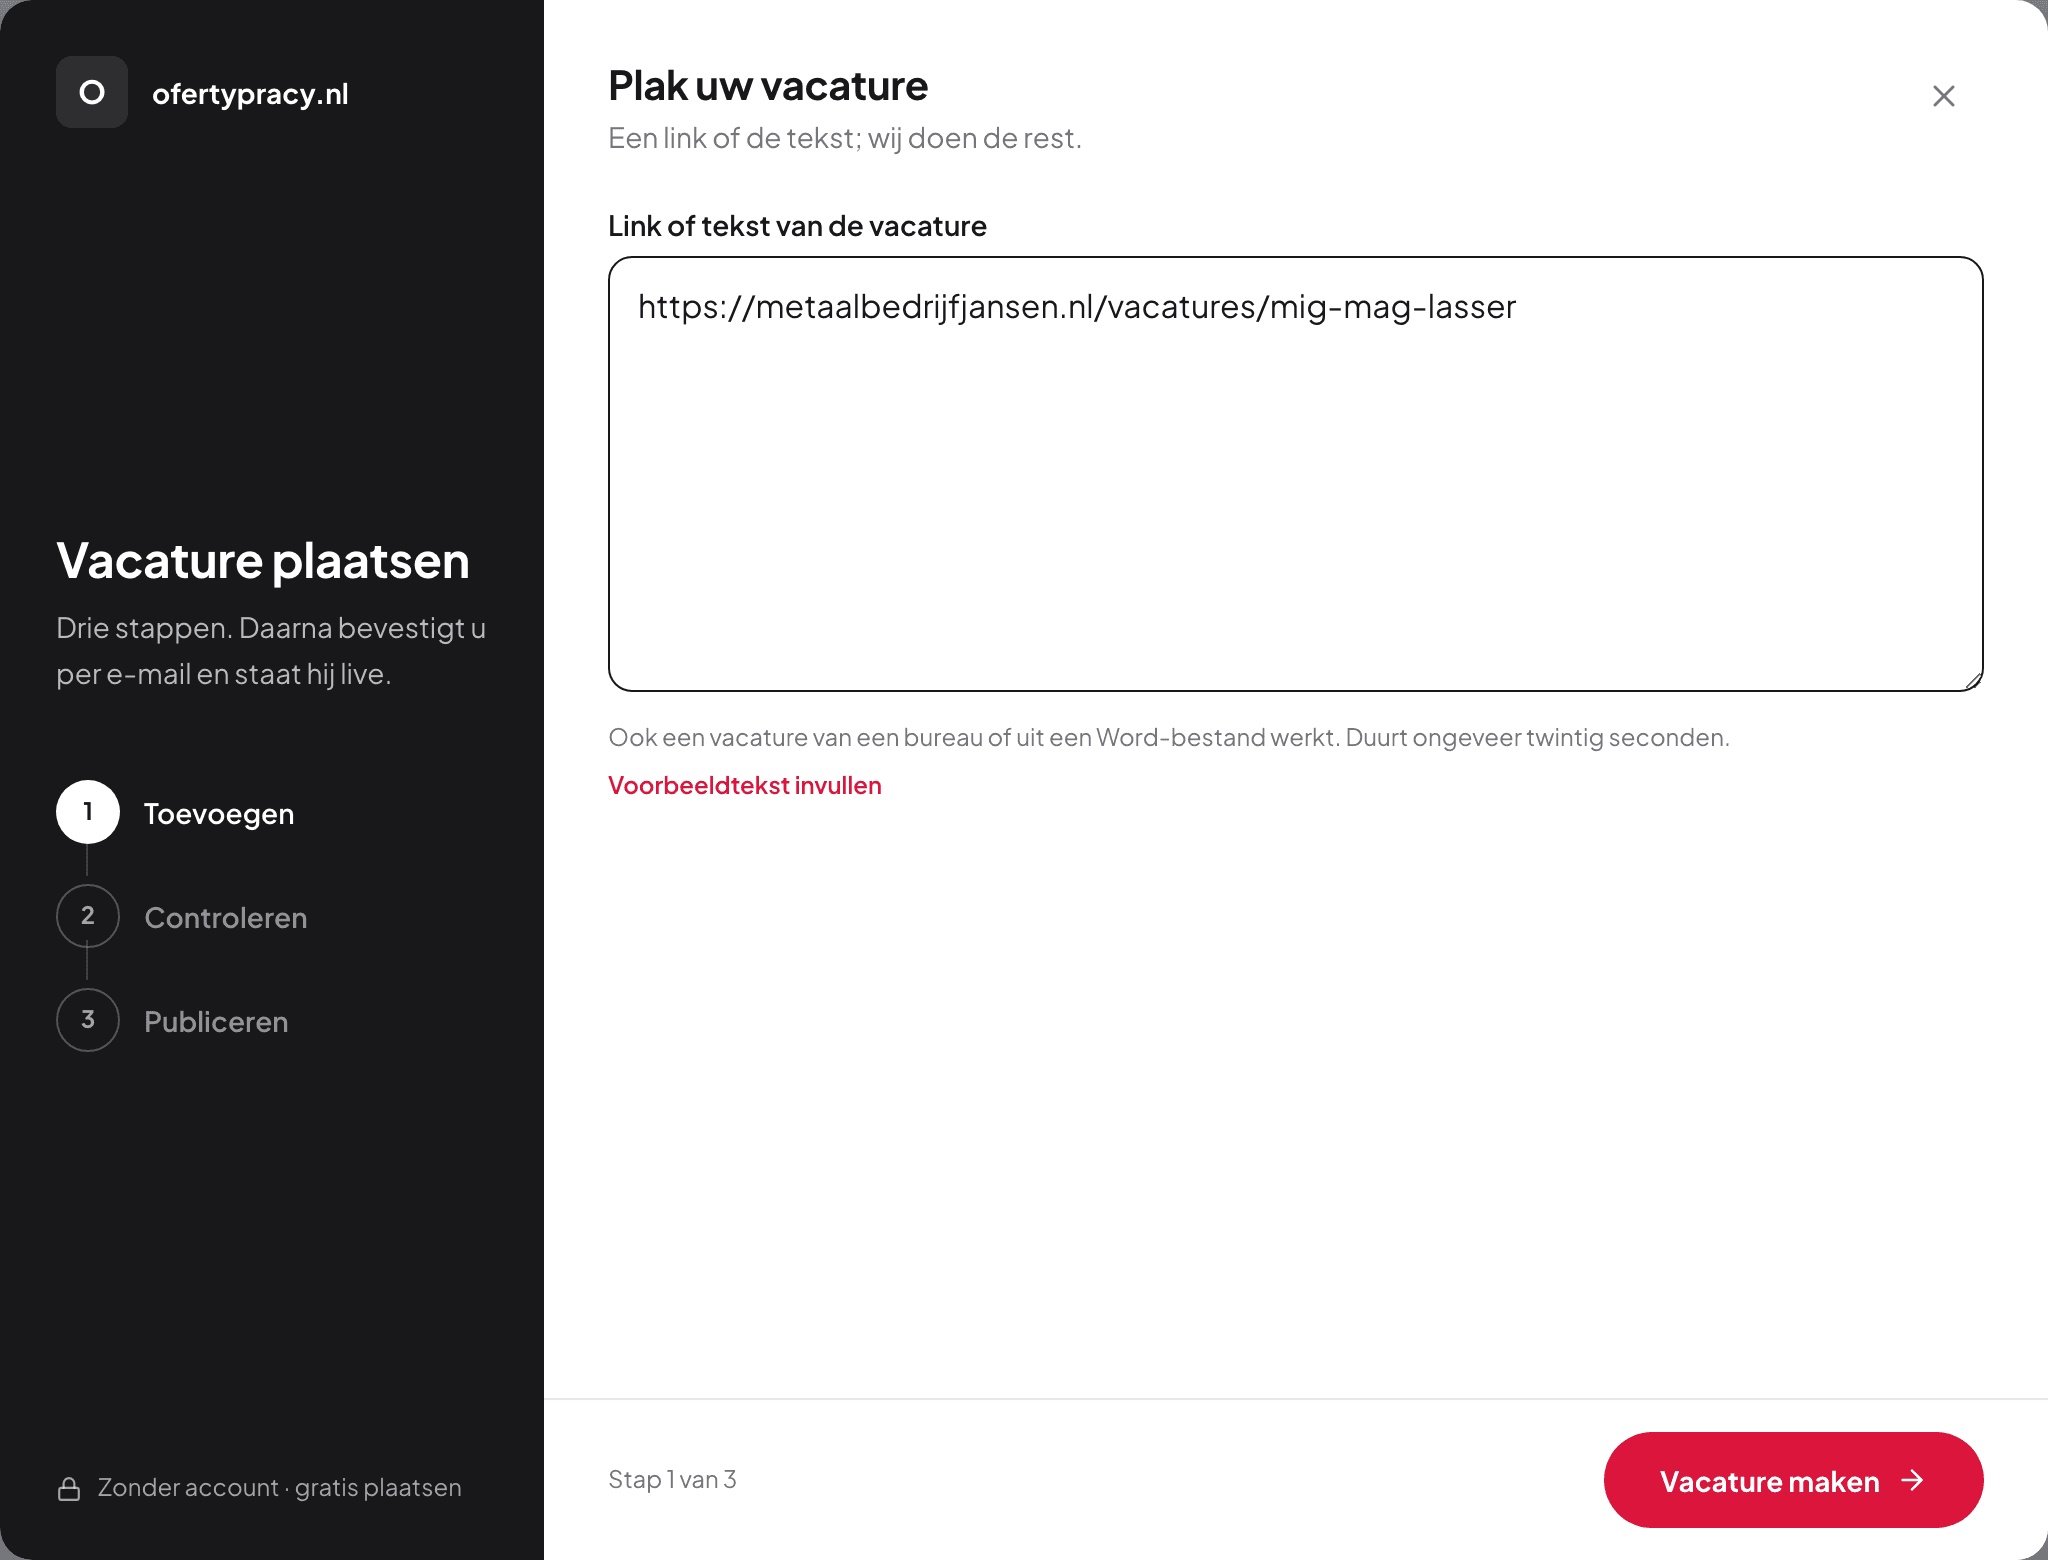
Task: Select step 1 circle Toevoegen
Action: [x=88, y=812]
